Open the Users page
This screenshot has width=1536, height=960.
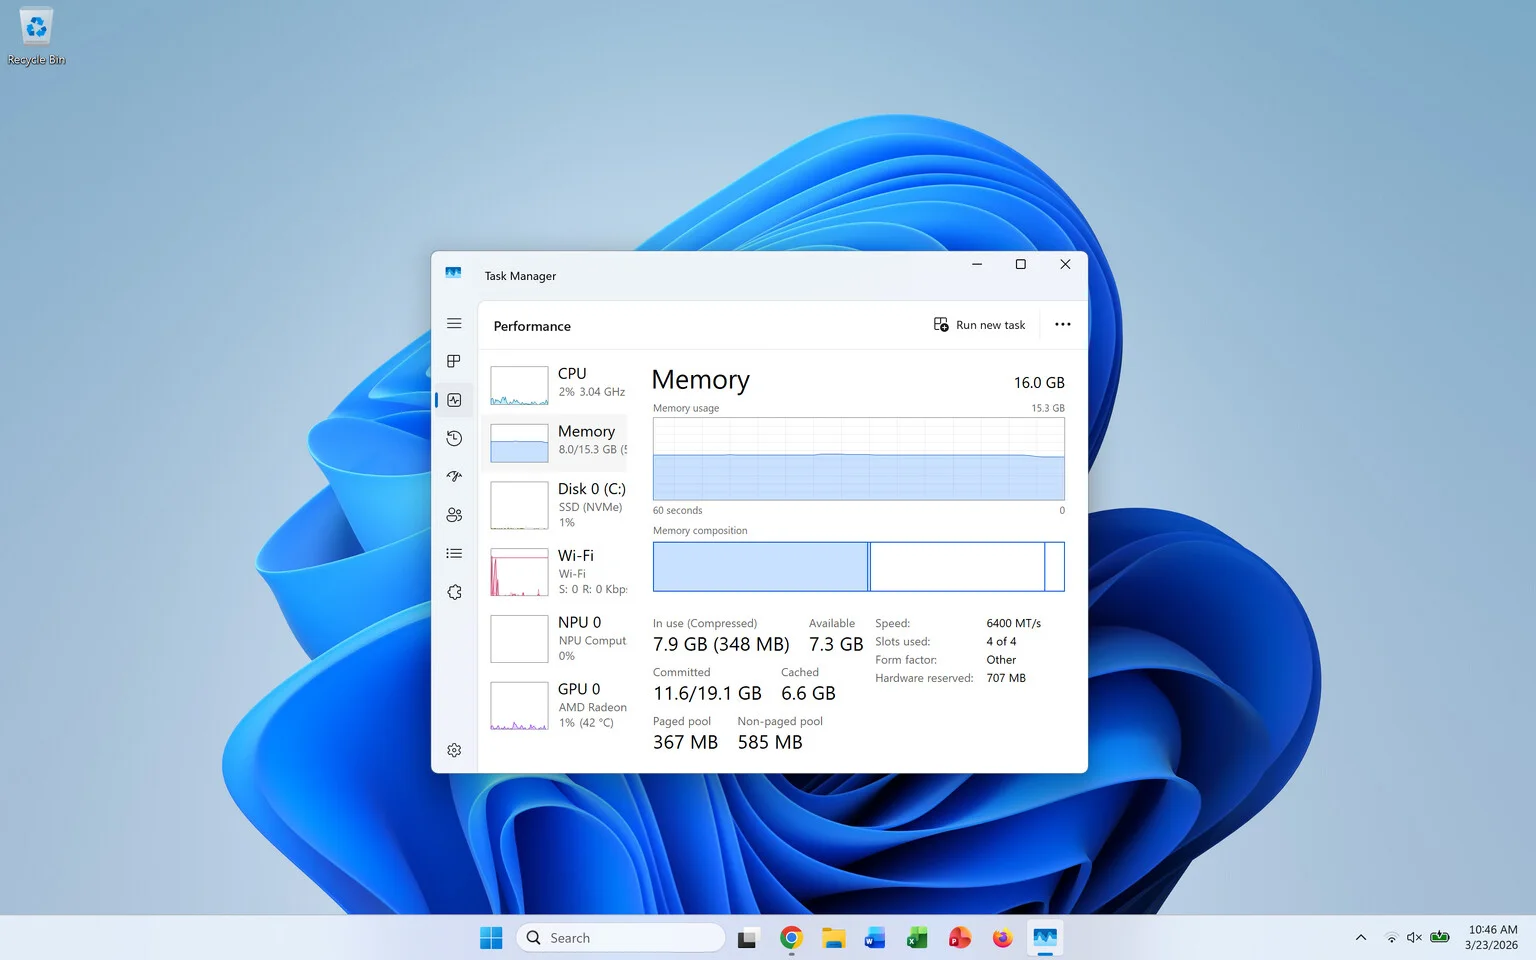click(454, 514)
